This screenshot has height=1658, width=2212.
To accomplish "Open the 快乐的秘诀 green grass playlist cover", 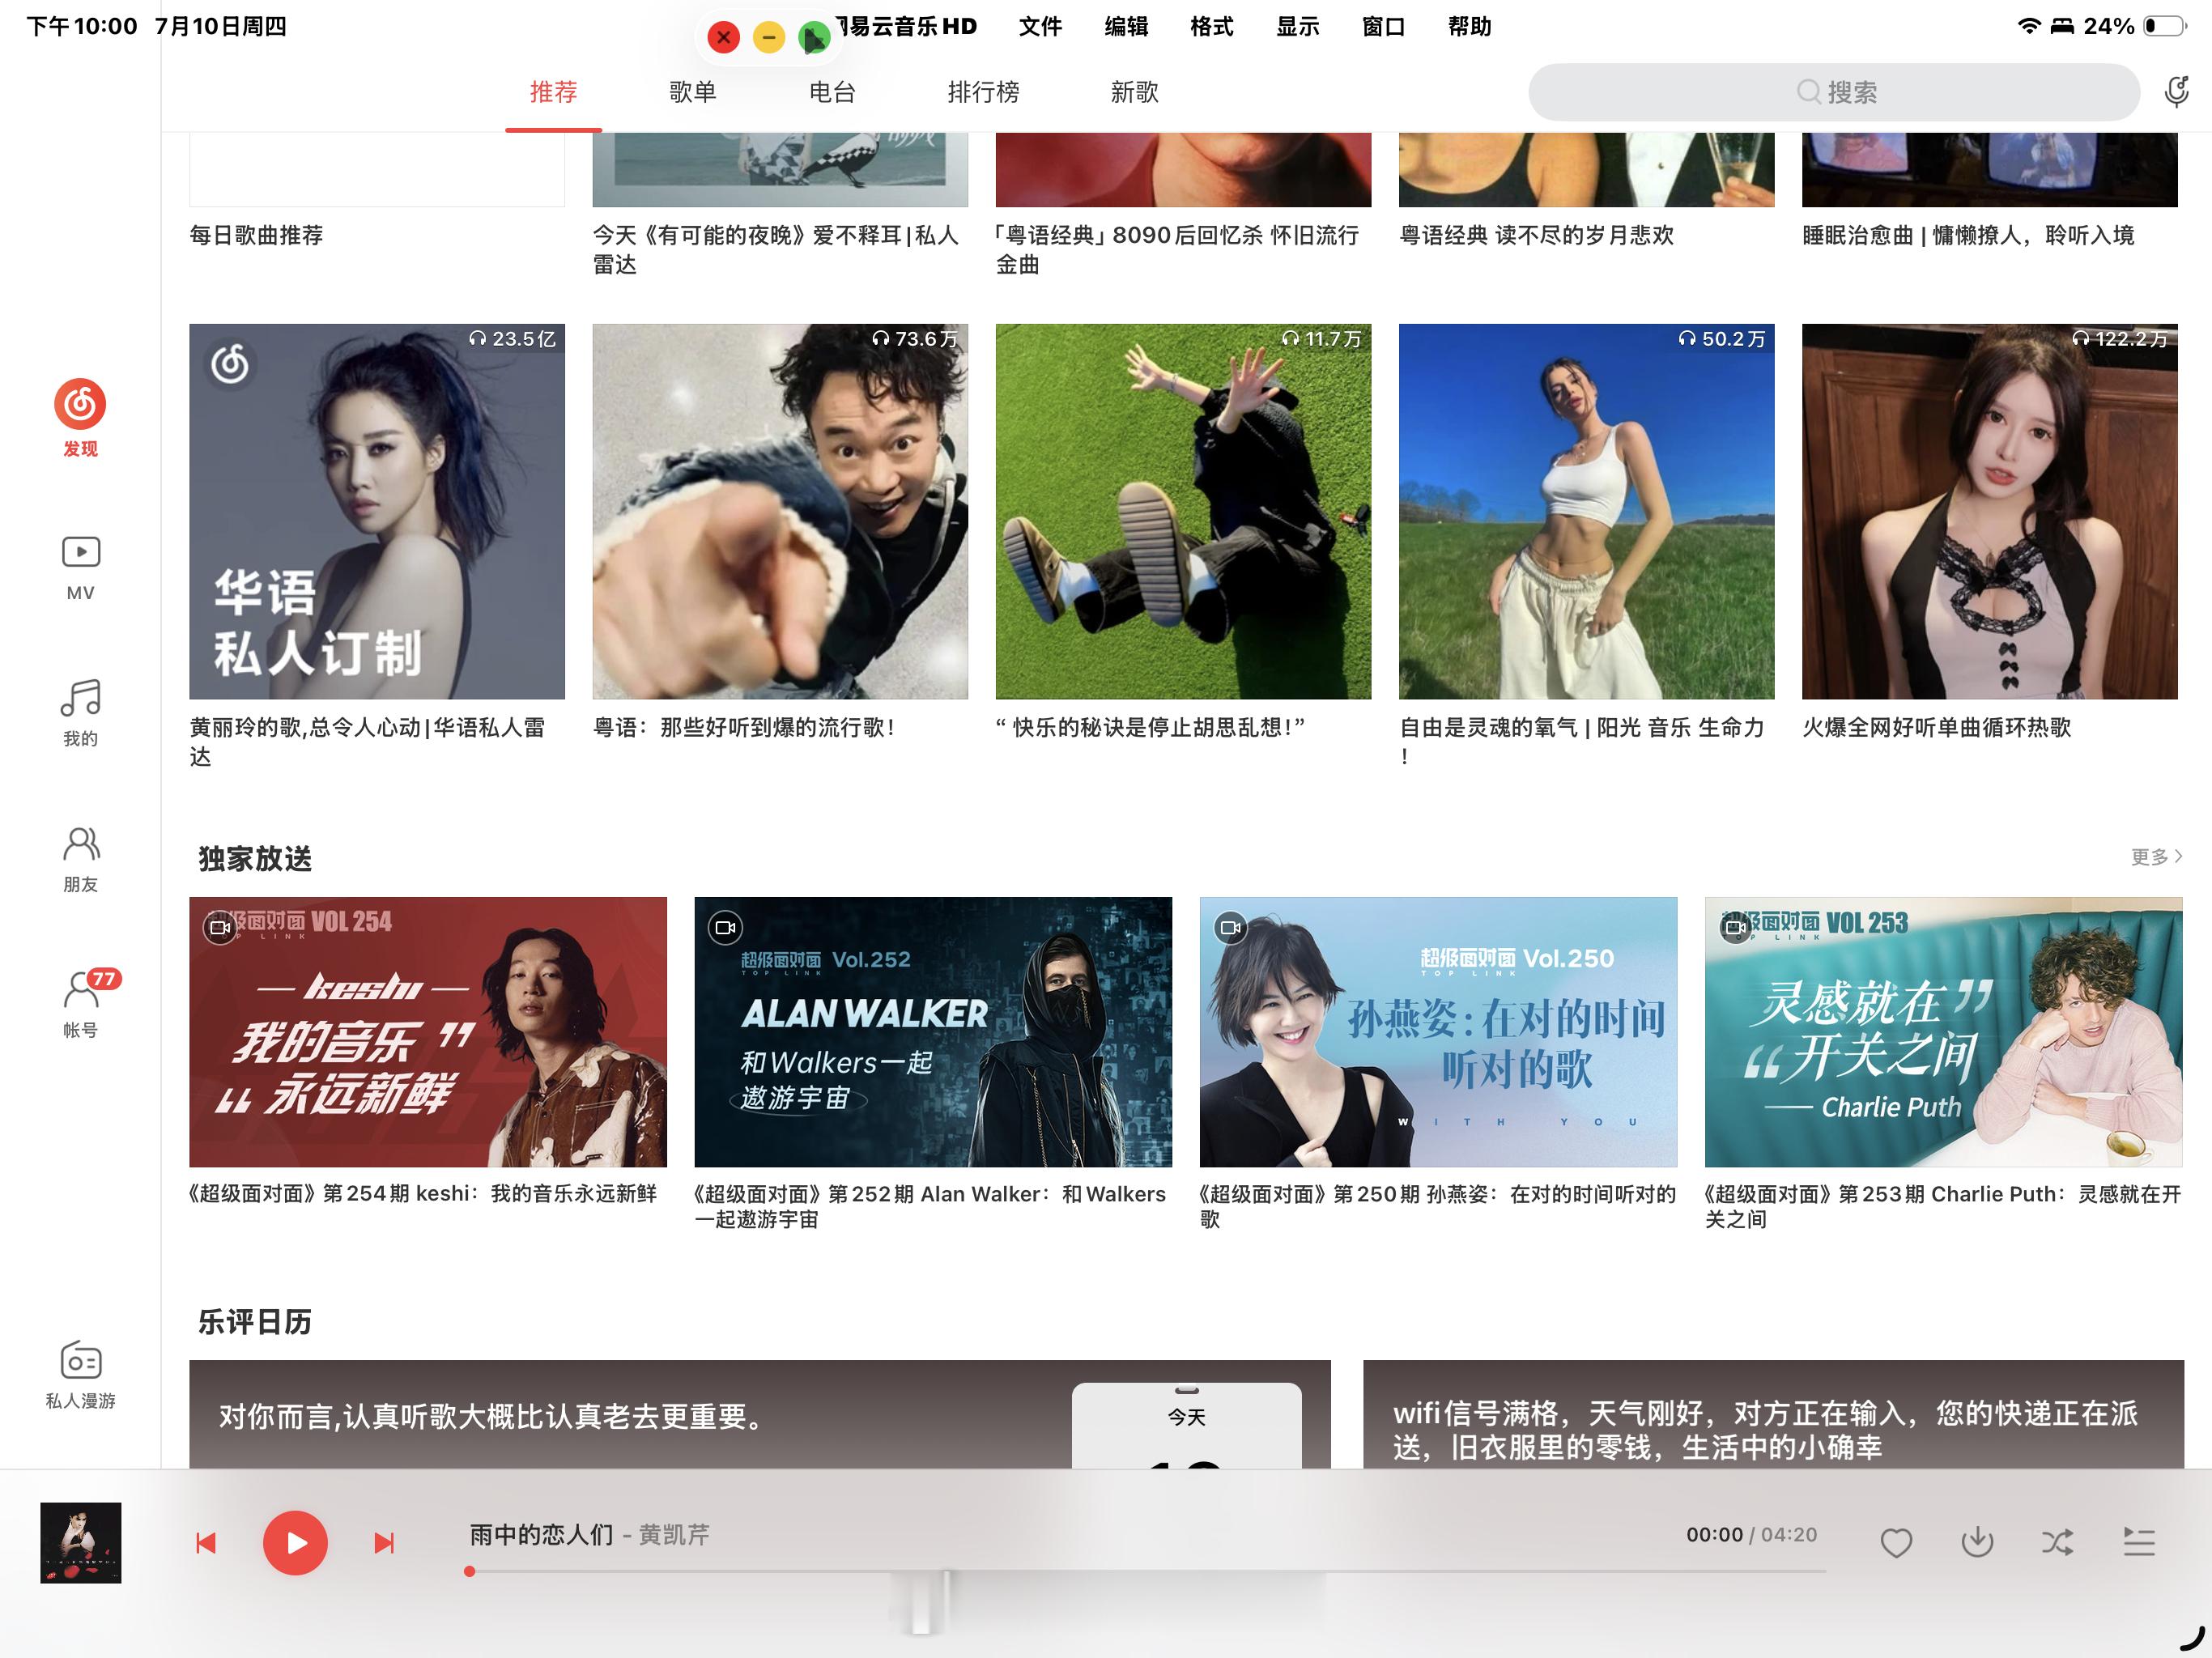I will (1183, 511).
